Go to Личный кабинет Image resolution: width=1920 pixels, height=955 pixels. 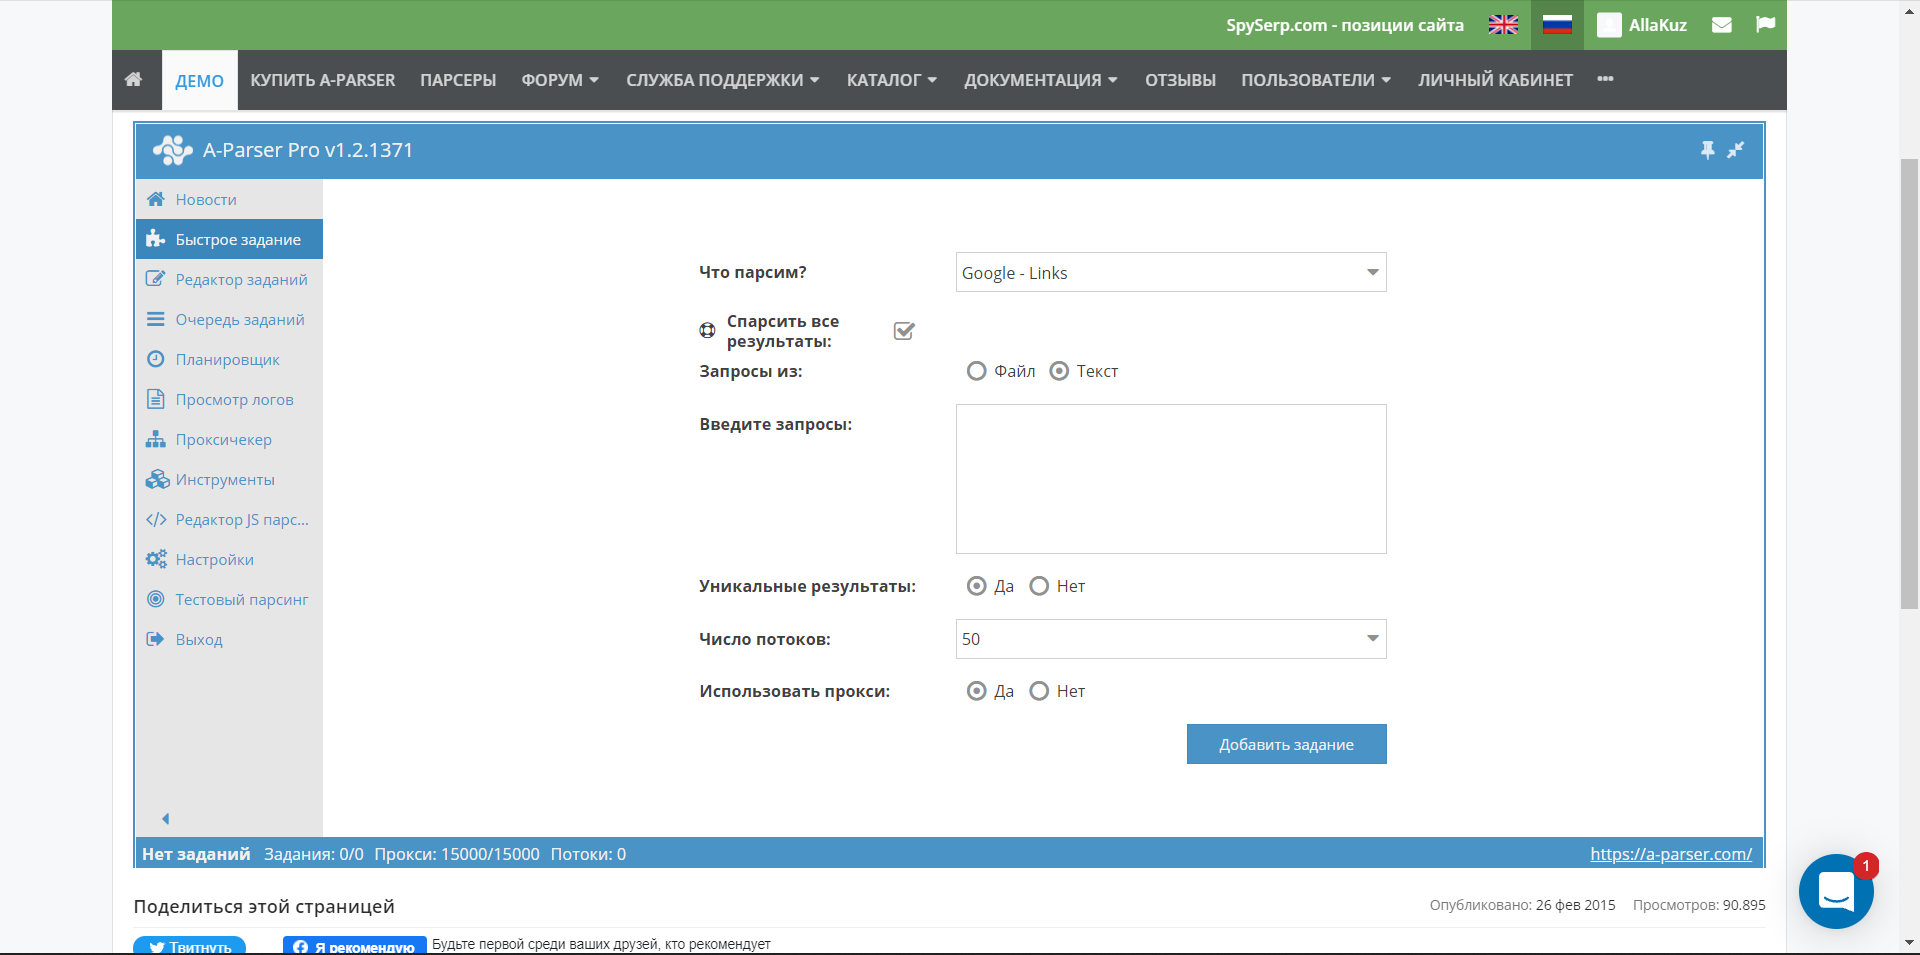point(1496,80)
